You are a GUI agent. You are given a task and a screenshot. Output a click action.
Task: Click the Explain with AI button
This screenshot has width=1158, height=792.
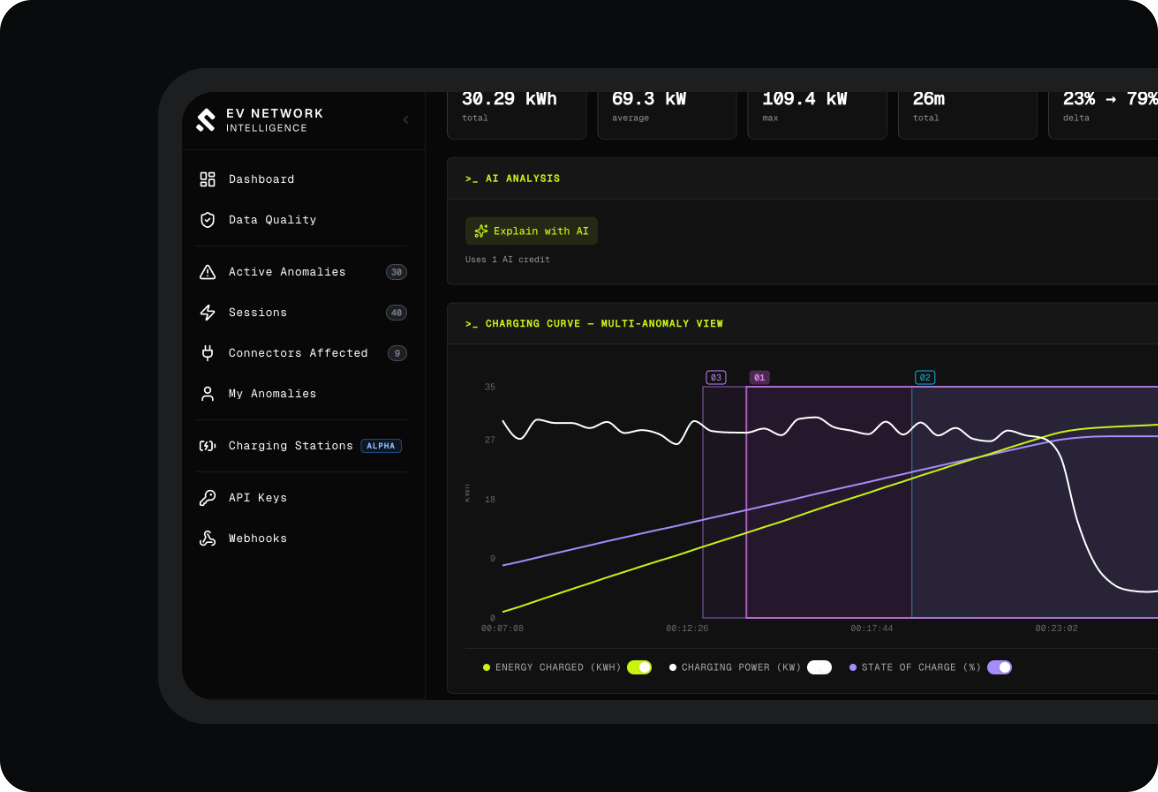pyautogui.click(x=531, y=231)
